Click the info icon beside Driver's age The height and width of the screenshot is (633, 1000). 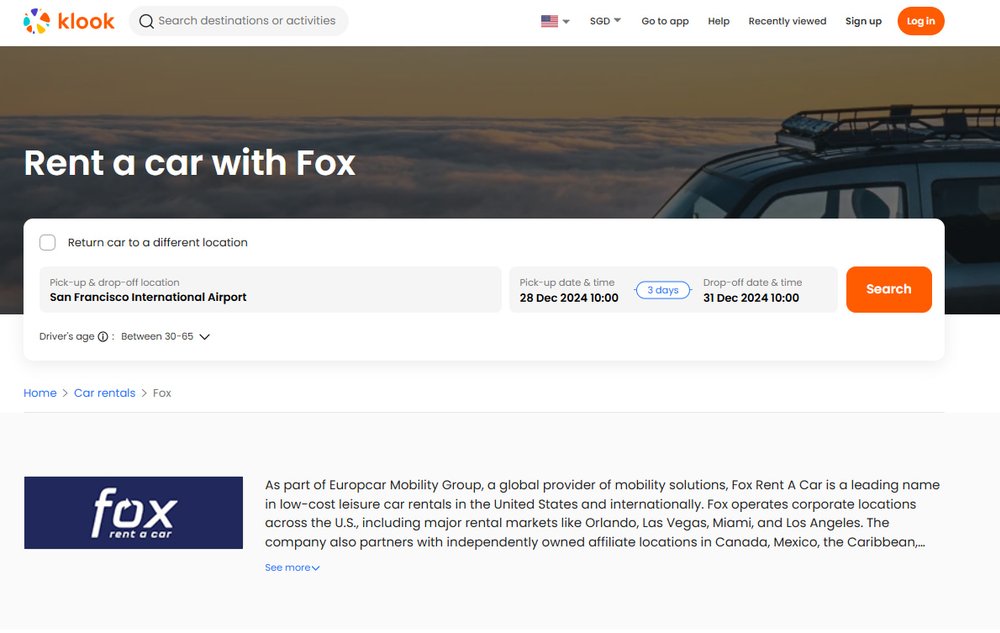[x=105, y=336]
